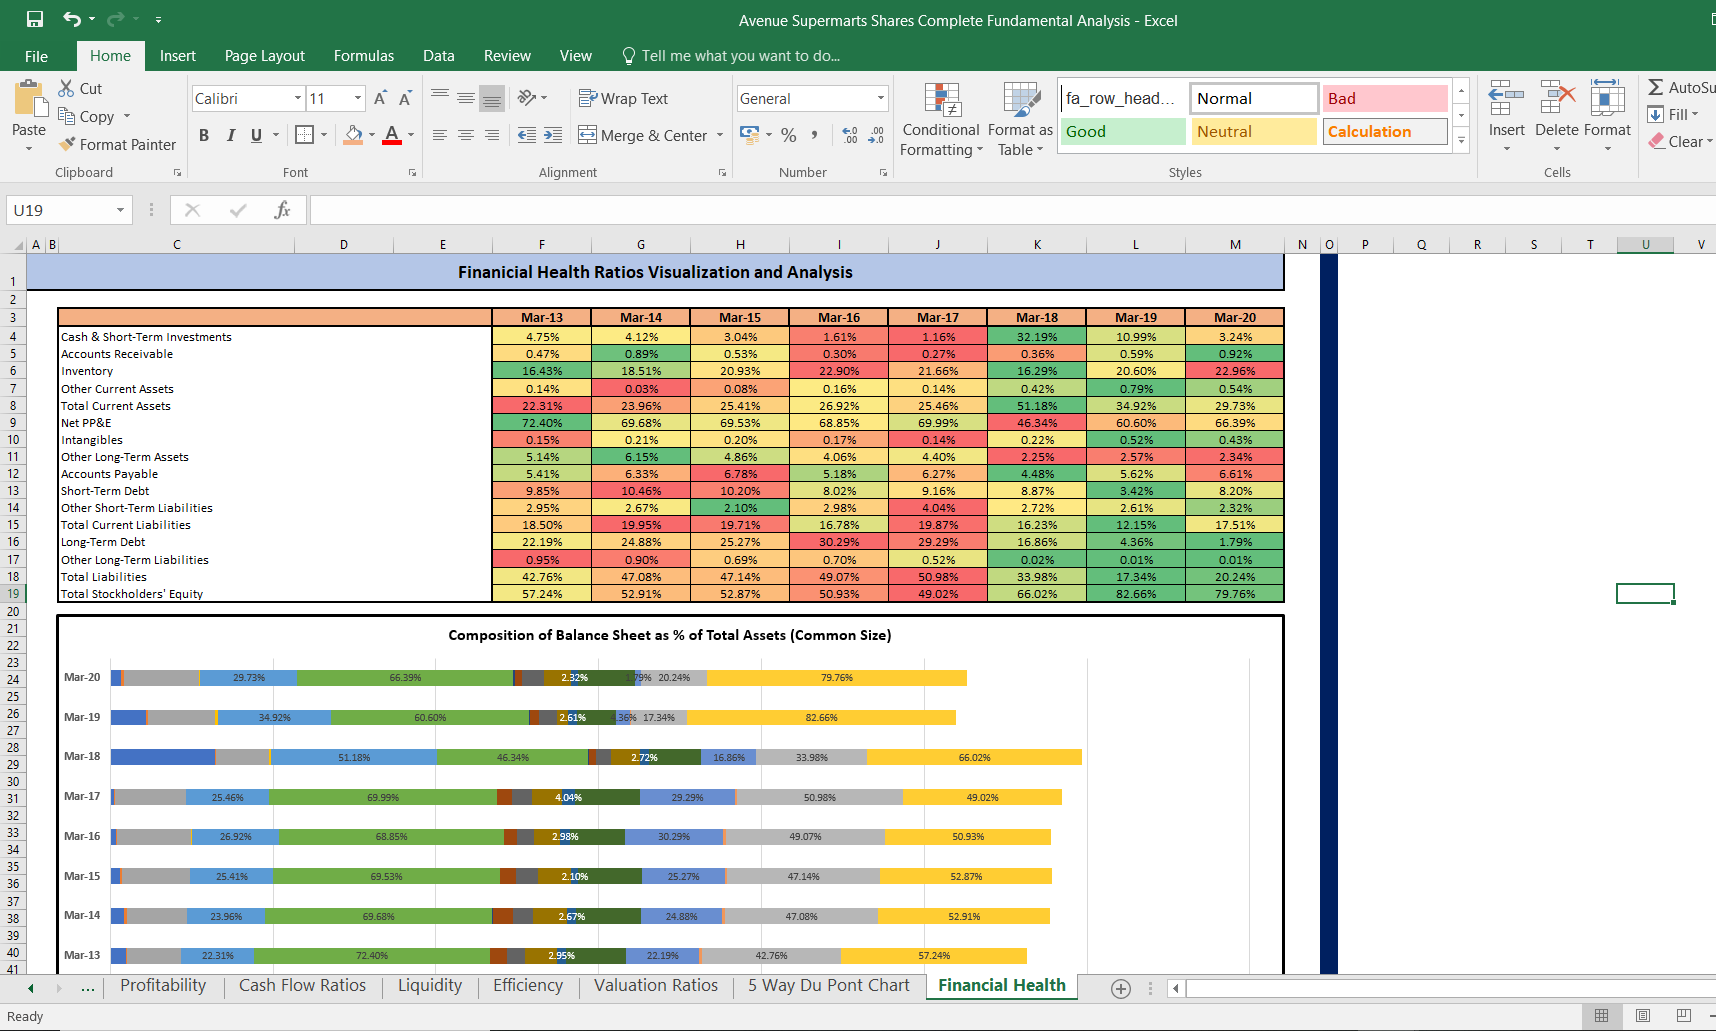Switch to the Formulas ribbon tab

[x=364, y=56]
